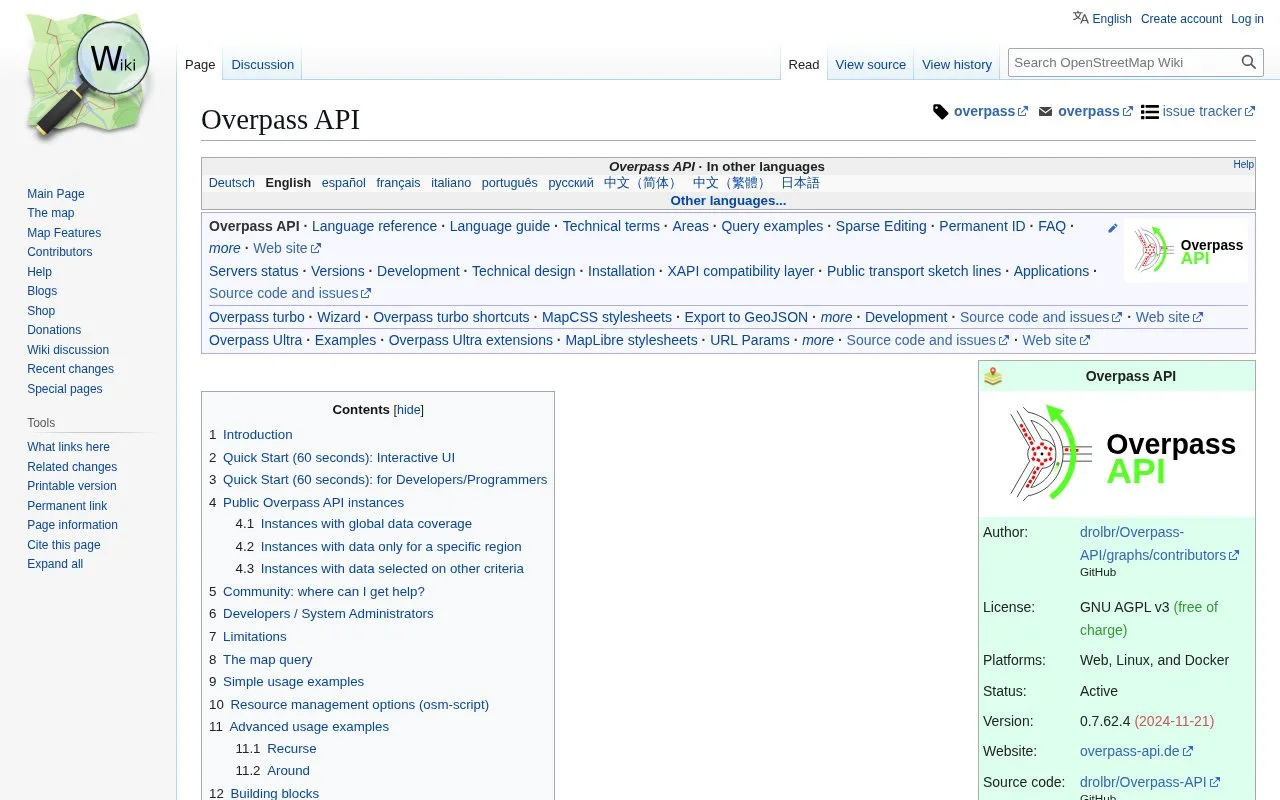Open Printable version link
The width and height of the screenshot is (1280, 800).
(x=72, y=486)
